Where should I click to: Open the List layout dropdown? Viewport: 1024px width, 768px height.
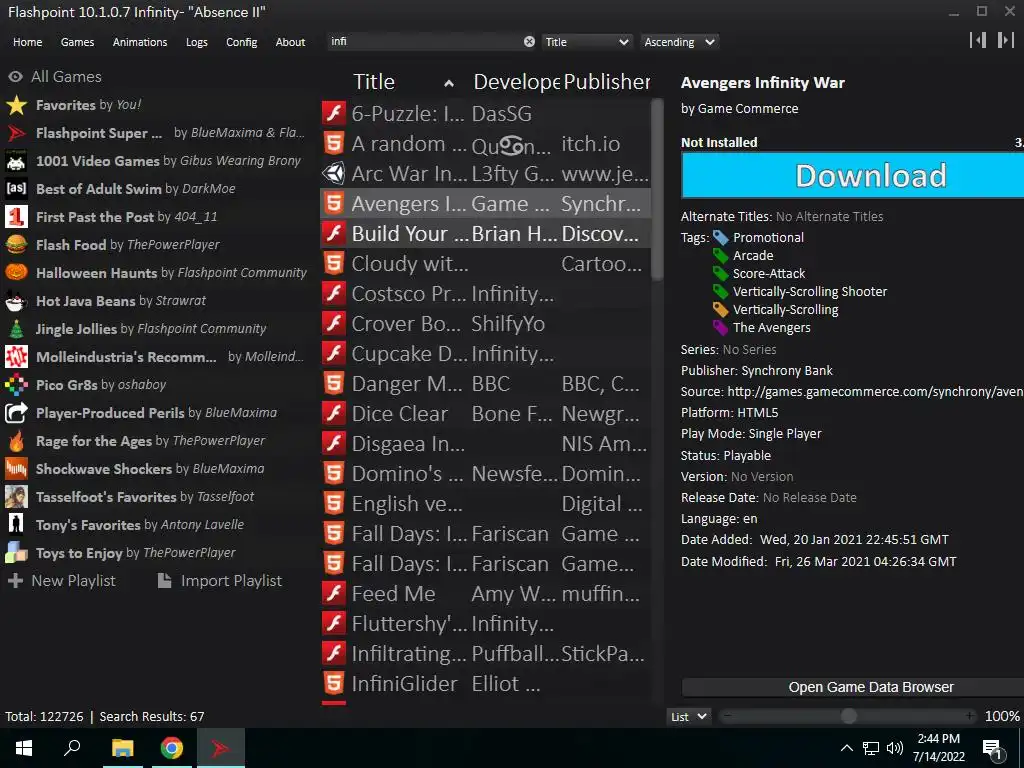pyautogui.click(x=689, y=716)
